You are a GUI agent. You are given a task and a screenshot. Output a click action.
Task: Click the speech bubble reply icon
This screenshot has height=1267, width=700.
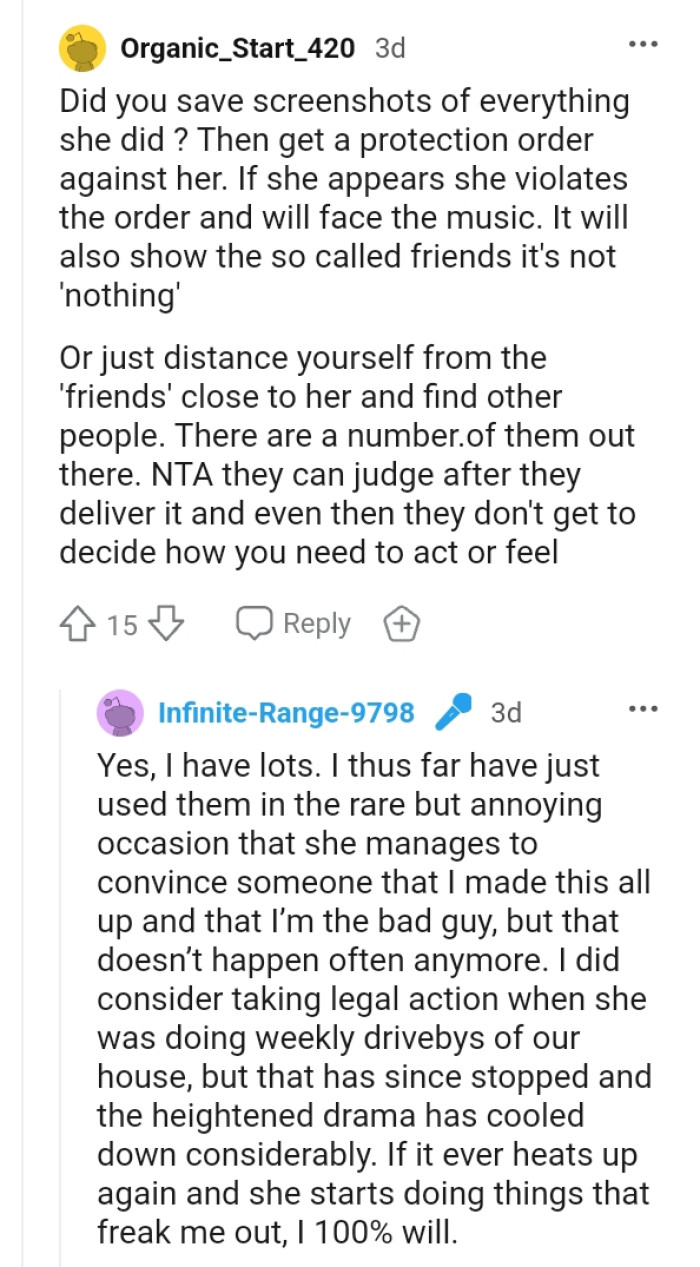click(256, 624)
